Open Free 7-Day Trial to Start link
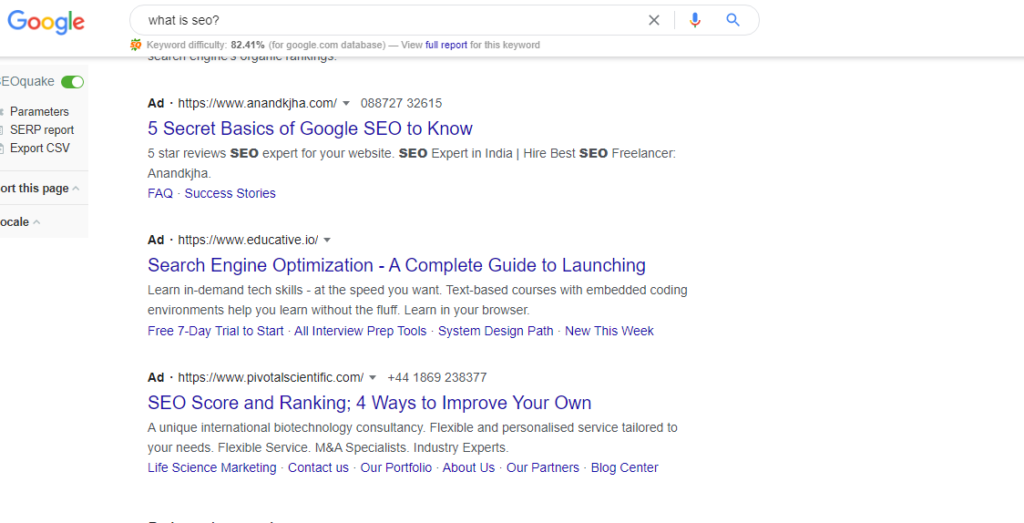1024x523 pixels. point(216,331)
